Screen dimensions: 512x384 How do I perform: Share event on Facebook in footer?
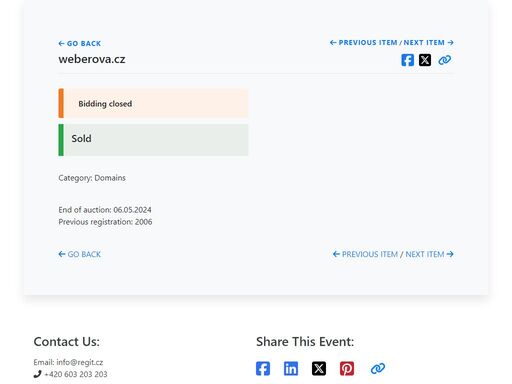[263, 368]
